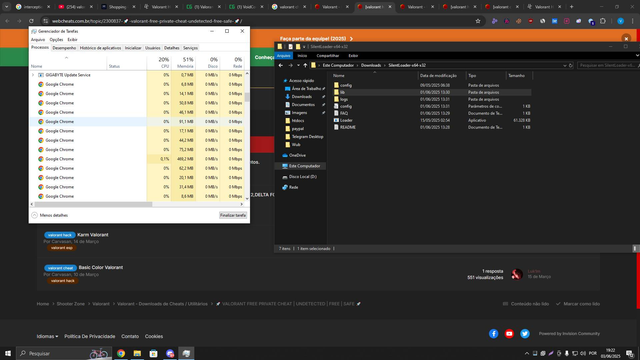The image size is (640, 360).
Task: Click Up arrow in File Explorer
Action: (x=305, y=65)
